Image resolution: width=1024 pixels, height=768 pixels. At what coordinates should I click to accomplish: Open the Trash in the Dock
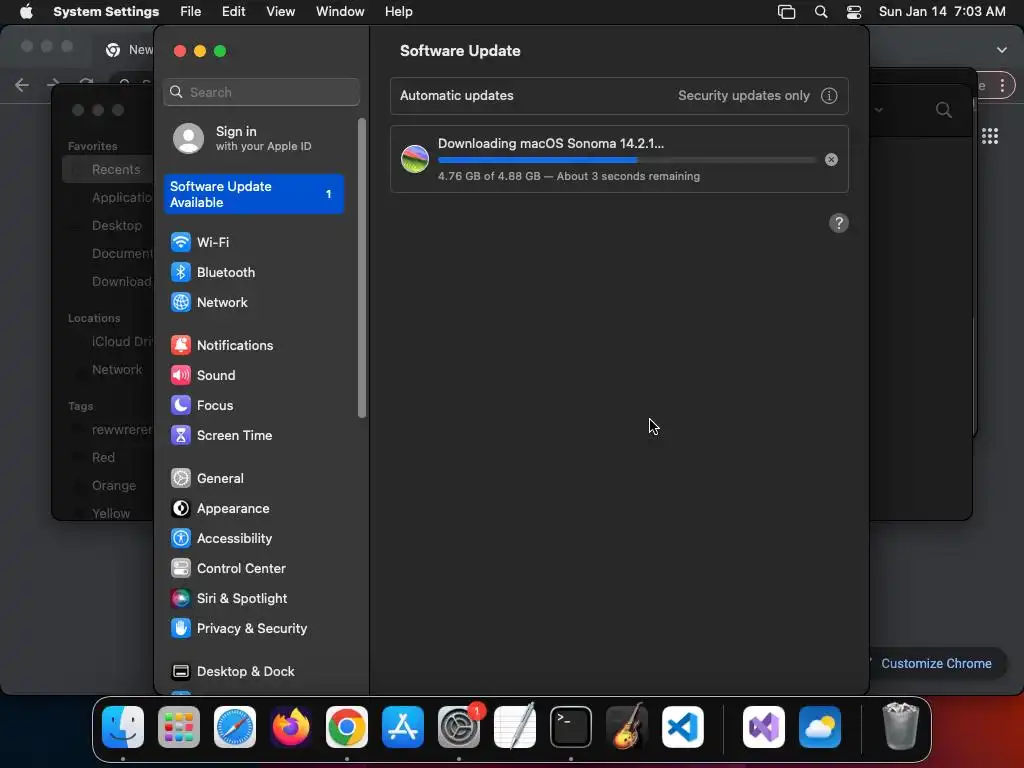coord(901,726)
